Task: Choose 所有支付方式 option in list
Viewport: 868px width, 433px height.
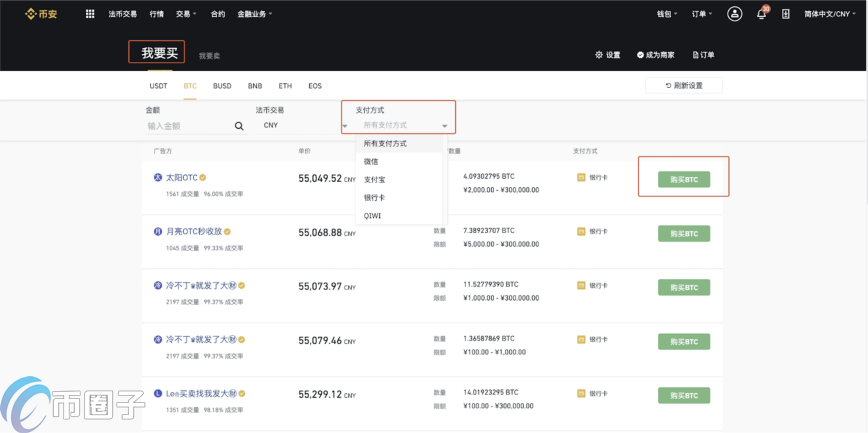Action: 399,143
